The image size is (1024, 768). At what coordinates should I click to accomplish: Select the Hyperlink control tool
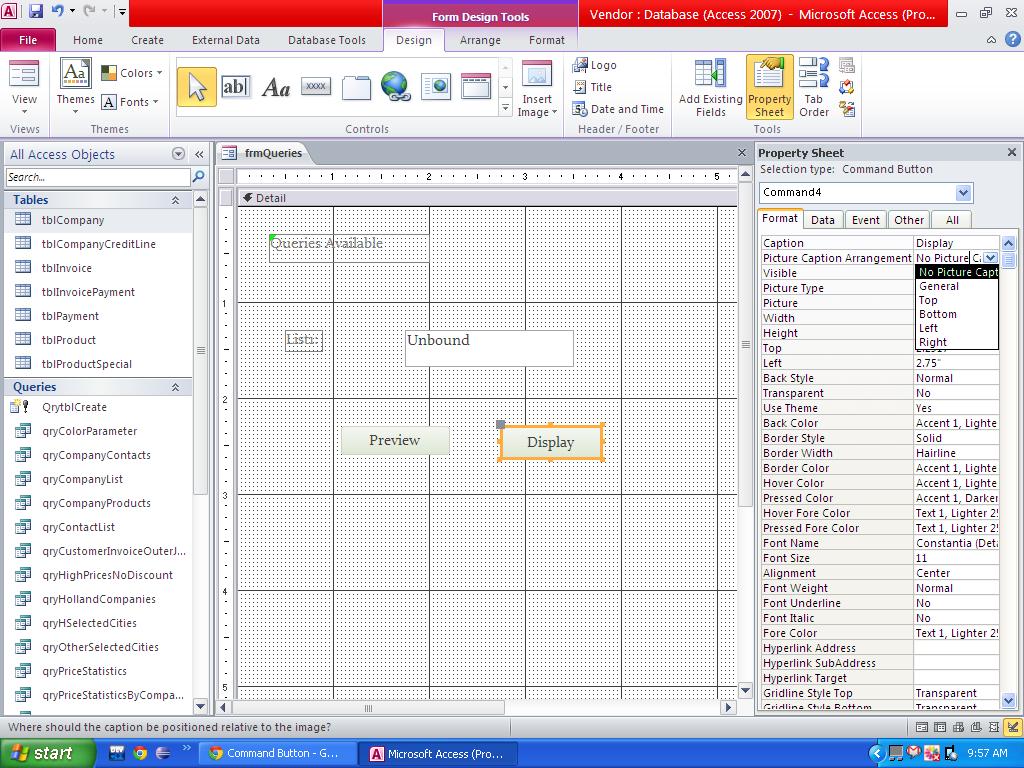click(x=396, y=87)
